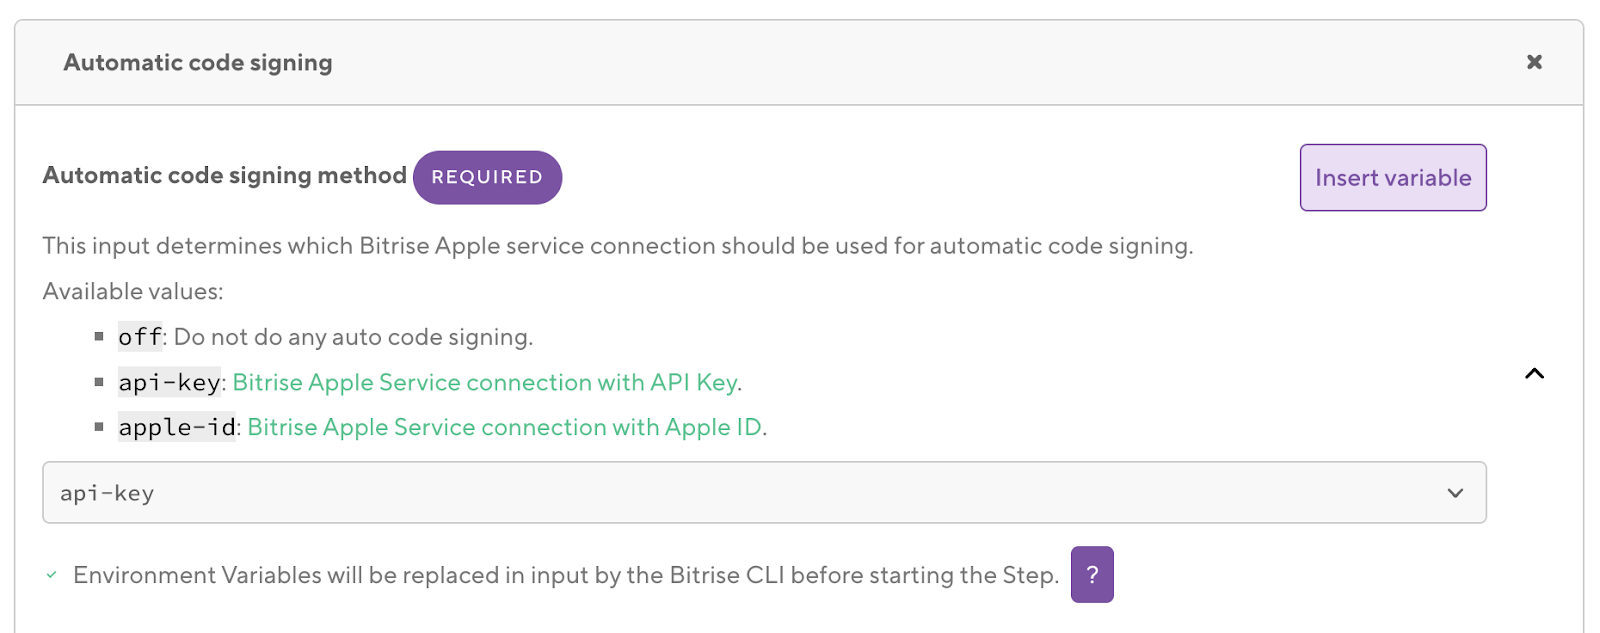Click the 'apple-id' code value in list
The height and width of the screenshot is (633, 1600).
pyautogui.click(x=177, y=428)
